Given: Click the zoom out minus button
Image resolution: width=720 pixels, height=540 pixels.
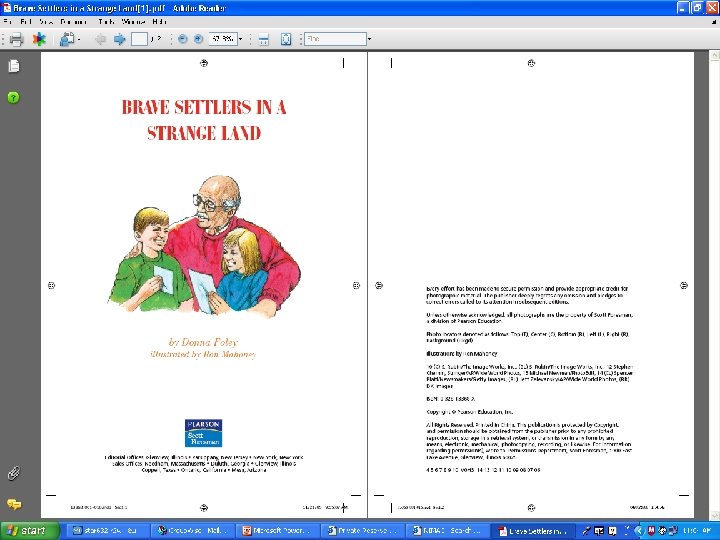Looking at the screenshot, I should (182, 39).
